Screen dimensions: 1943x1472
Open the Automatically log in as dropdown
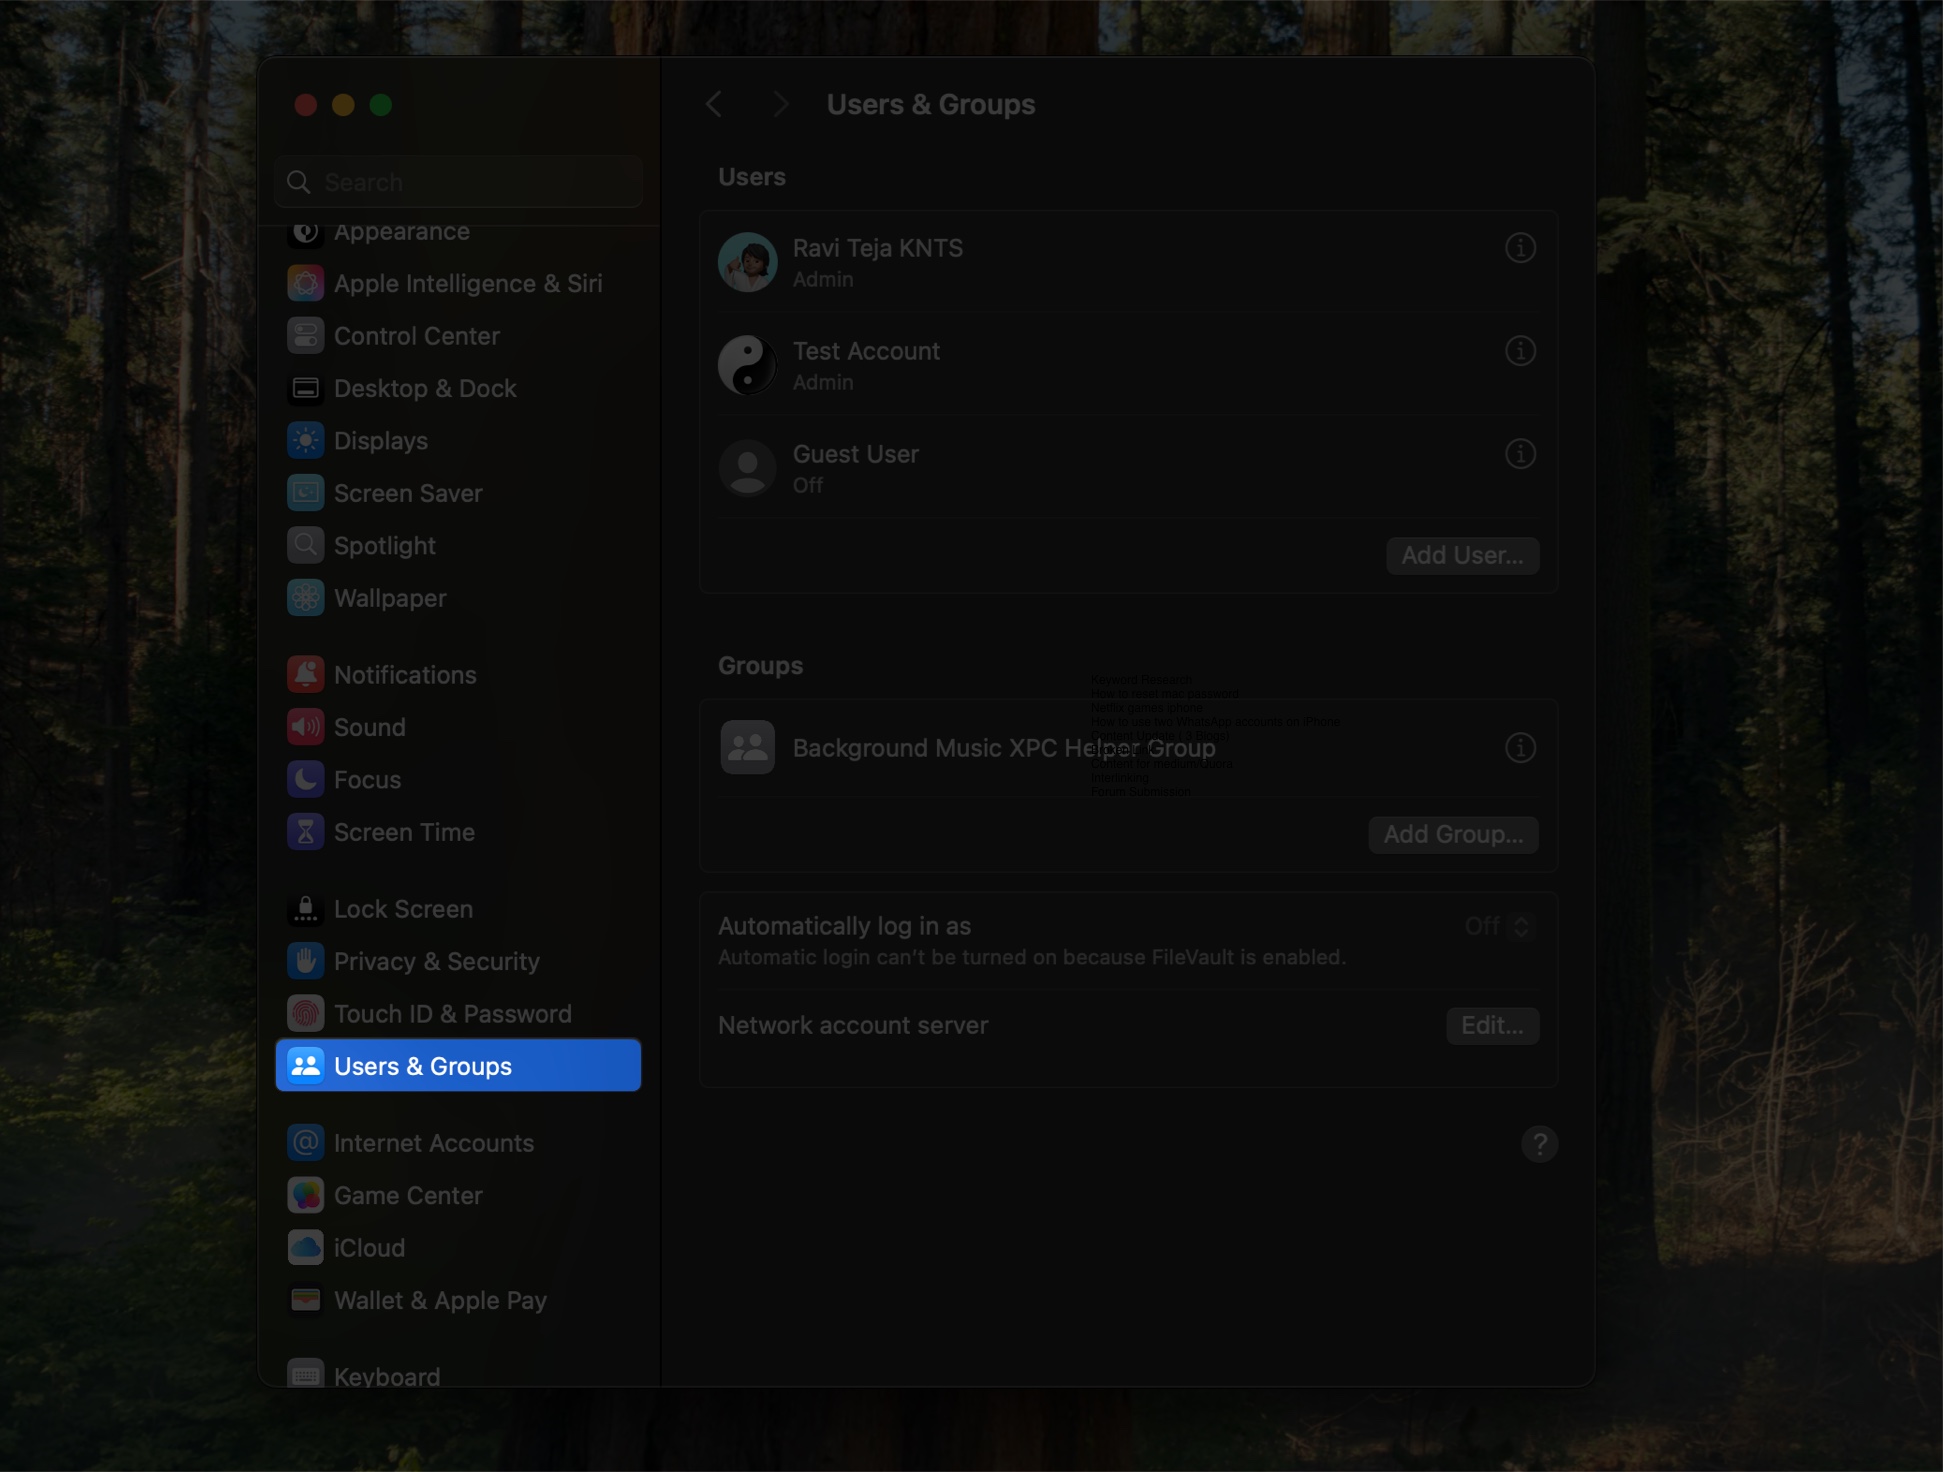(x=1497, y=926)
